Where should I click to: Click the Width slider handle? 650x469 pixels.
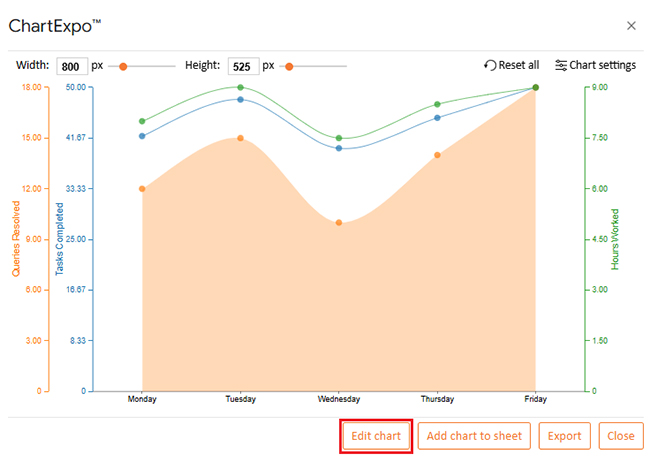123,66
